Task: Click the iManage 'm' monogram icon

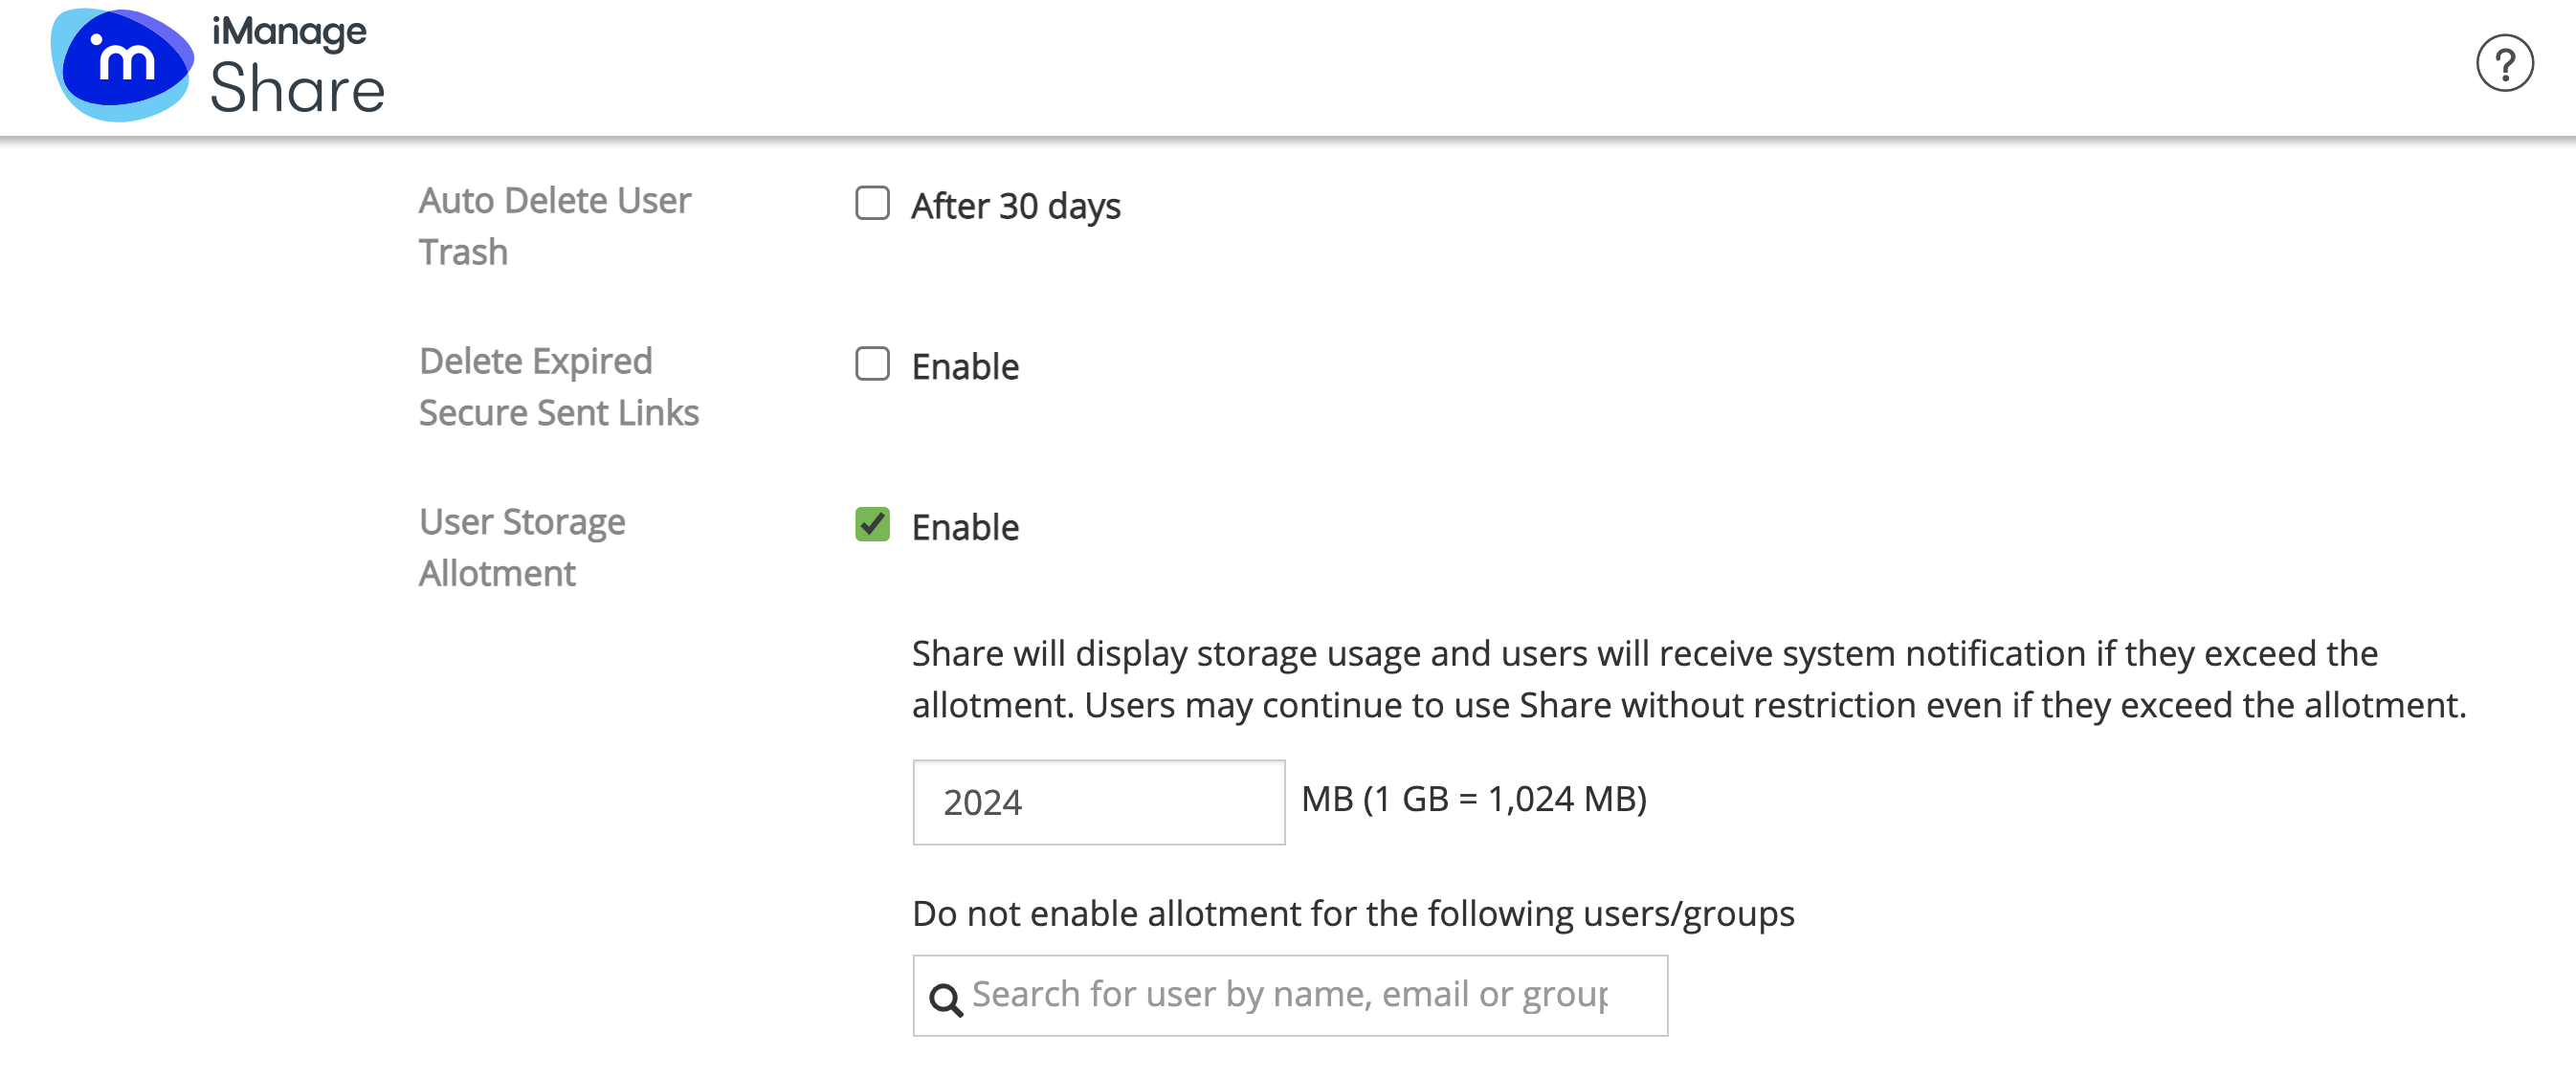Action: [x=123, y=66]
